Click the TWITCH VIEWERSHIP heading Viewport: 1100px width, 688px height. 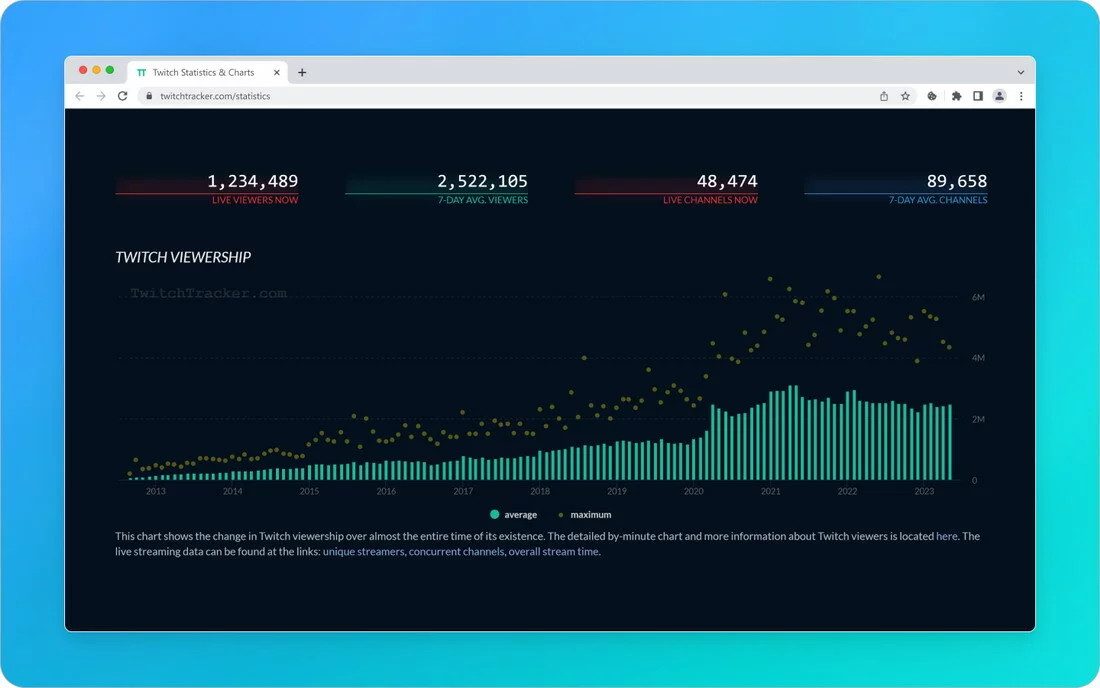pyautogui.click(x=183, y=257)
